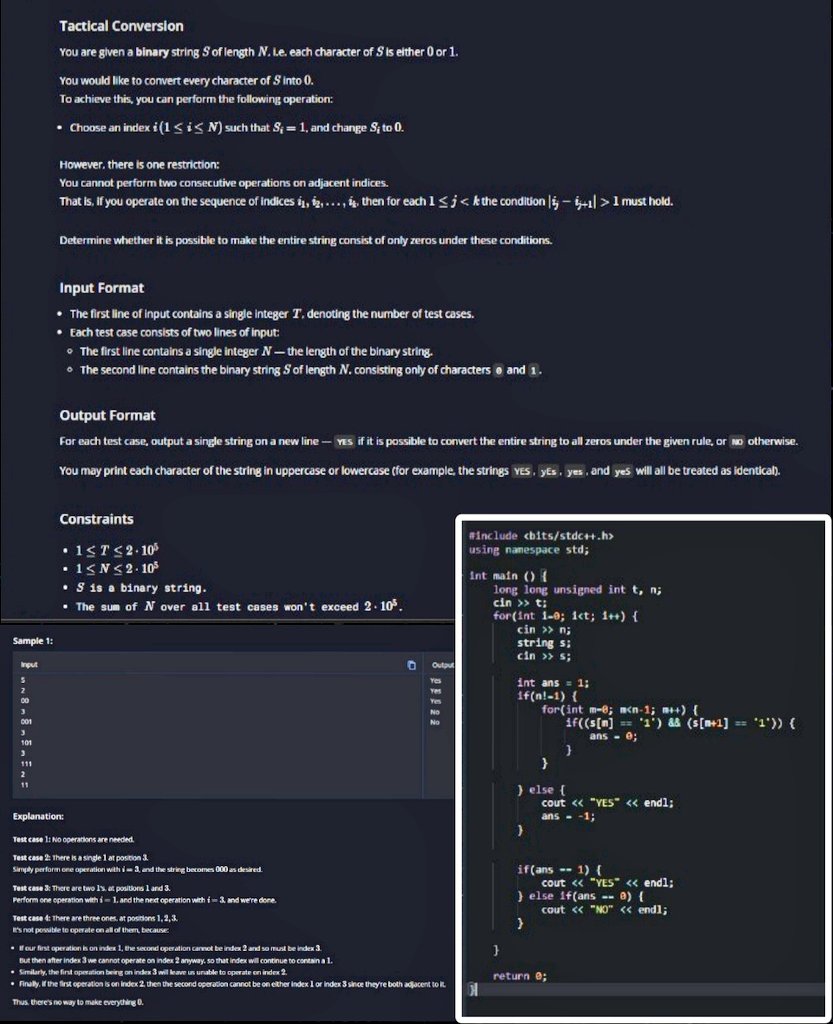Select the 'Output Format' heading

tap(108, 415)
